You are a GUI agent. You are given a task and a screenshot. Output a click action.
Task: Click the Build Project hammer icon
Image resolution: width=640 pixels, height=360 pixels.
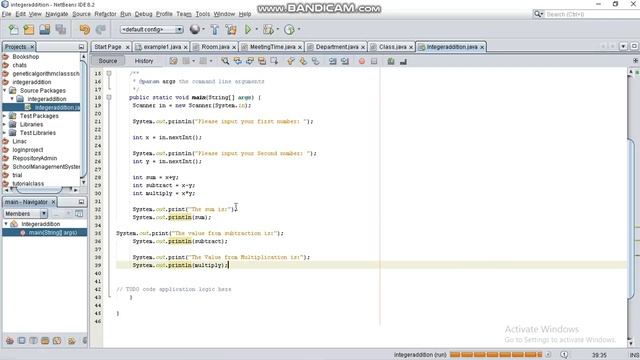click(x=215, y=29)
